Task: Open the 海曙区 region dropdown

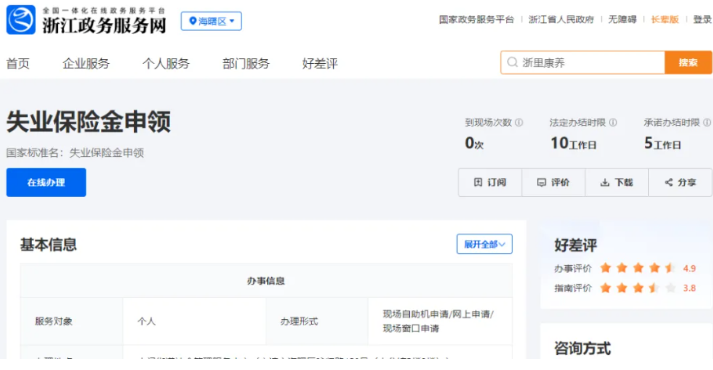Action: tap(211, 21)
